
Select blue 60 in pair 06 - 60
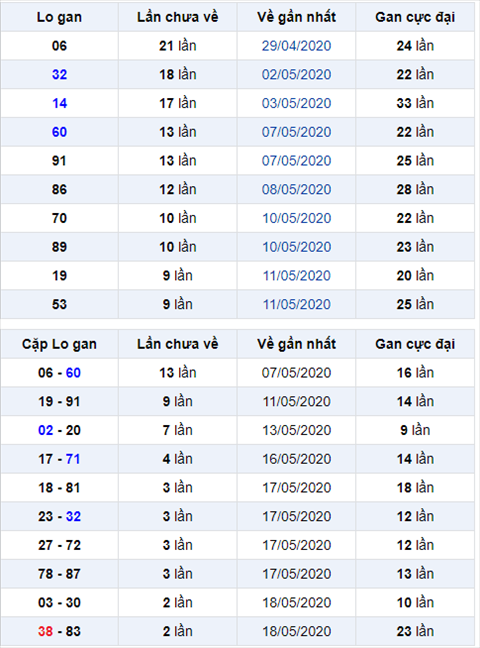tap(73, 372)
